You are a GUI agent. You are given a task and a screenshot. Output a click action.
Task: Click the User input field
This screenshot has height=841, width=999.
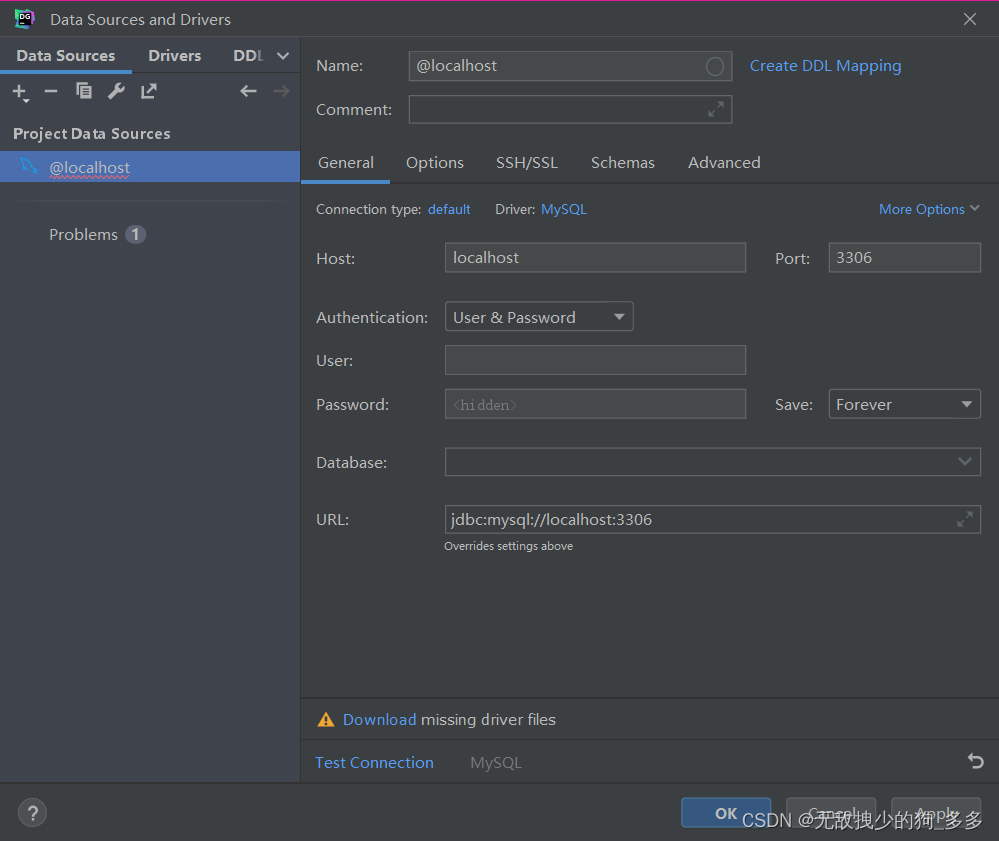click(595, 360)
